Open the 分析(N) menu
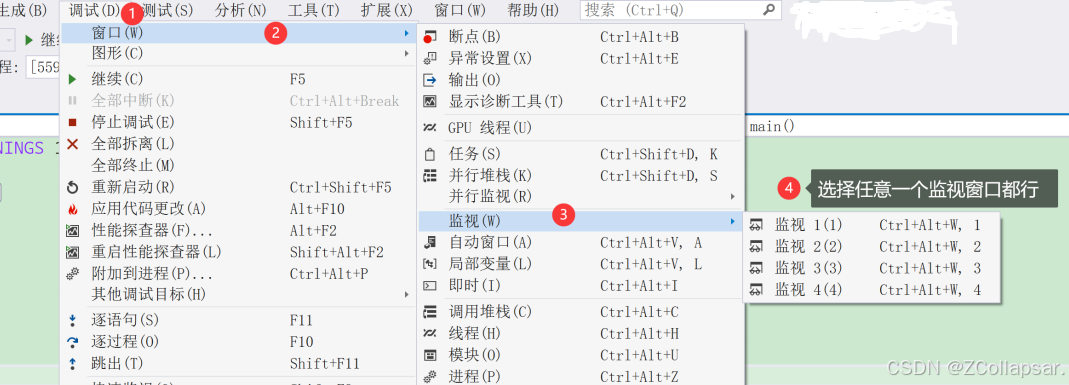Image resolution: width=1069 pixels, height=385 pixels. click(x=241, y=10)
